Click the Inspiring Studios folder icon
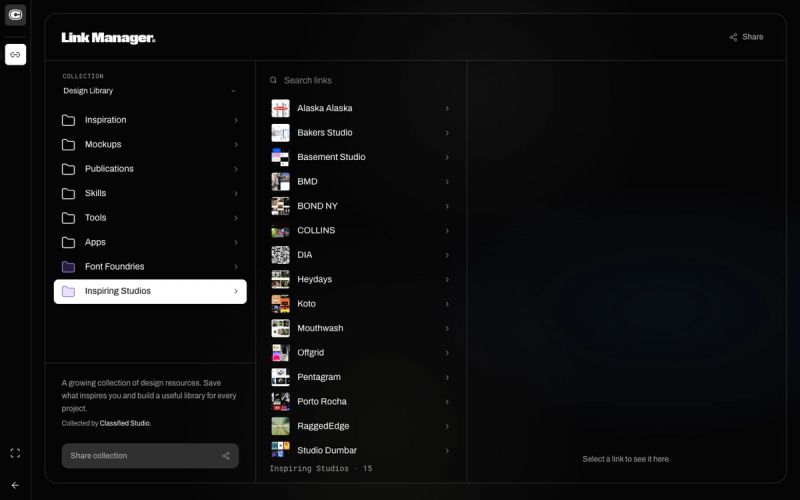The height and width of the screenshot is (500, 800). click(x=68, y=291)
